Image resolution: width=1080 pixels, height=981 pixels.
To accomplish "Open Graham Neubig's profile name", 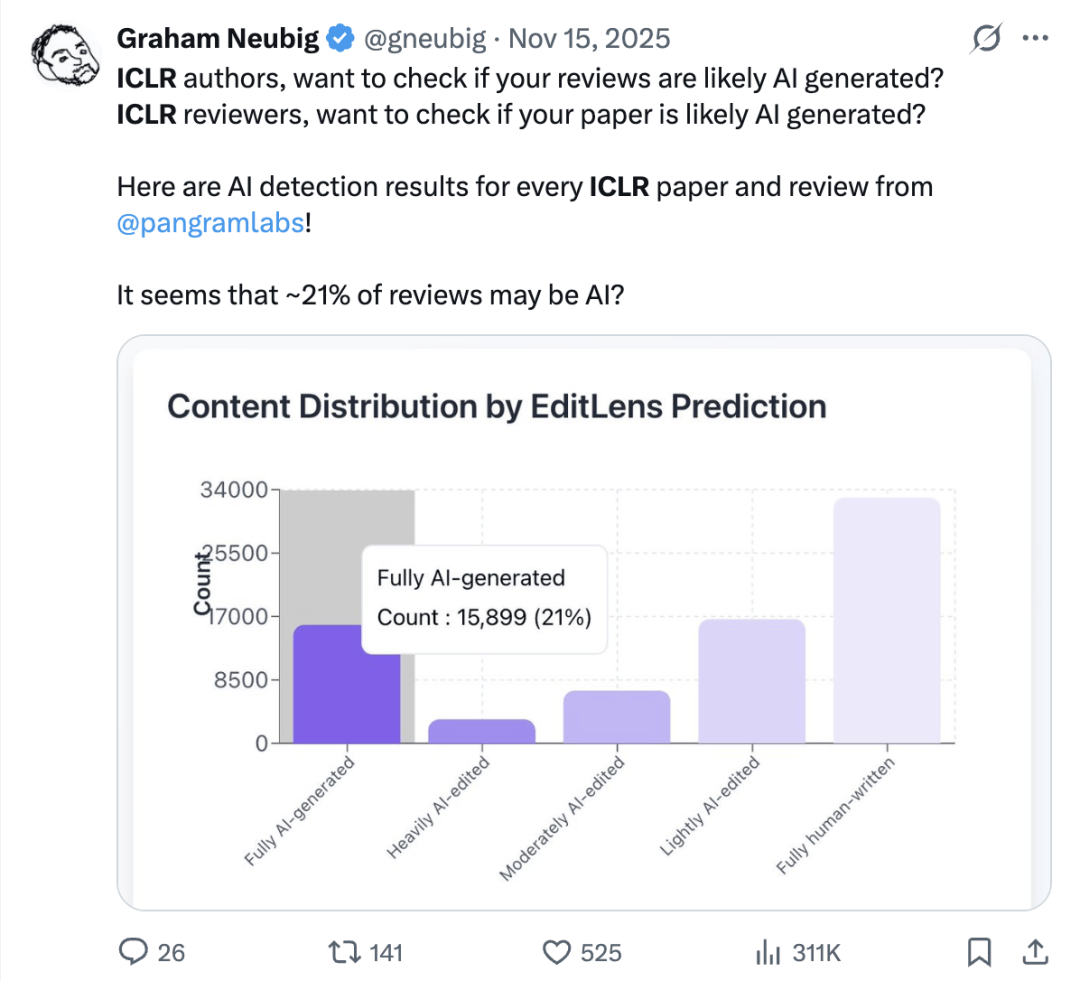I will pos(218,39).
